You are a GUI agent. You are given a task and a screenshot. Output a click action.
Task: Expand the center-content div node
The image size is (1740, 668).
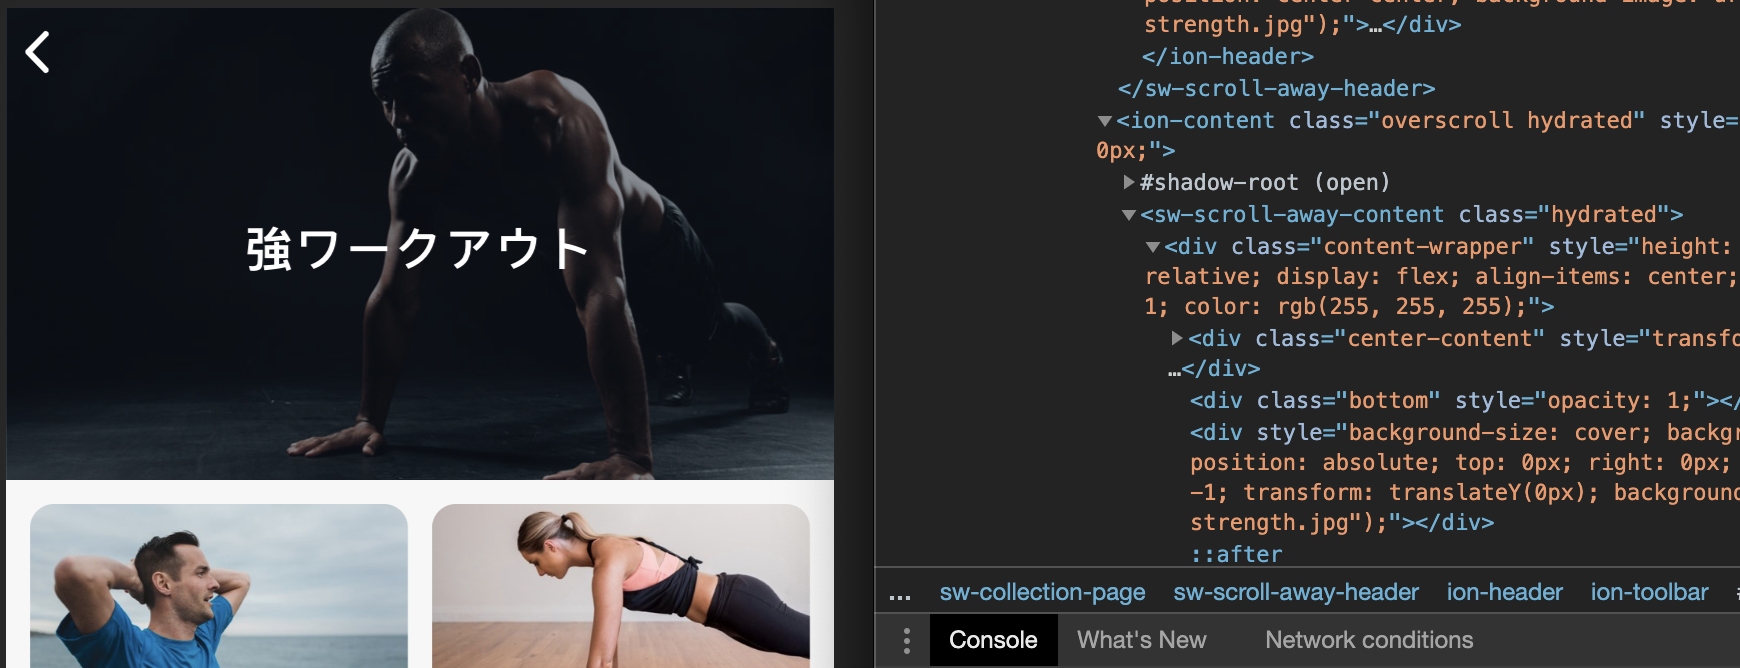(1177, 338)
